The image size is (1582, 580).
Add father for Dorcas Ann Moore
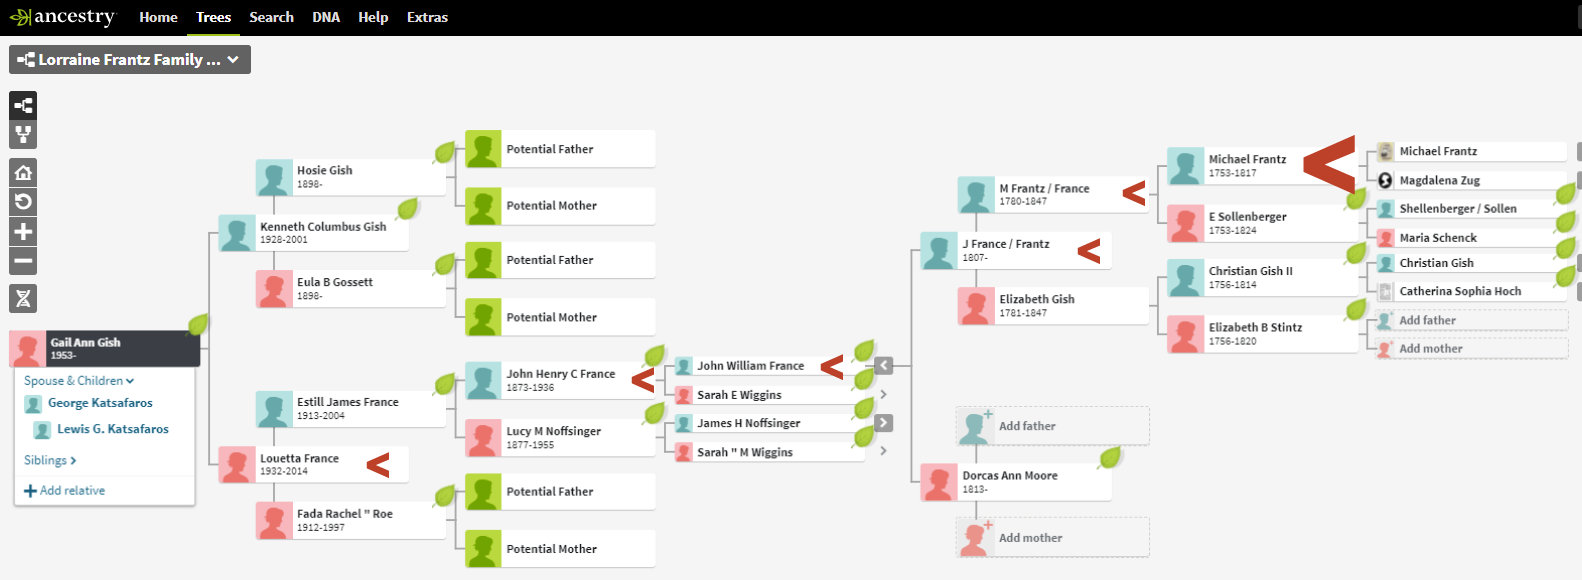1027,426
